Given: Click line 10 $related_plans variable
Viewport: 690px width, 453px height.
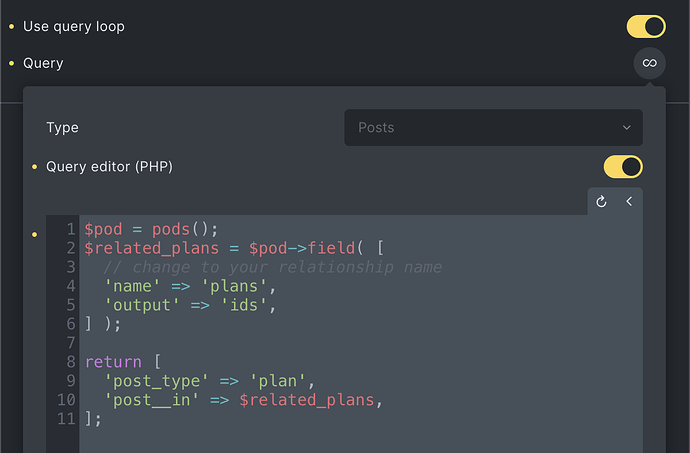Looking at the screenshot, I should tap(307, 400).
